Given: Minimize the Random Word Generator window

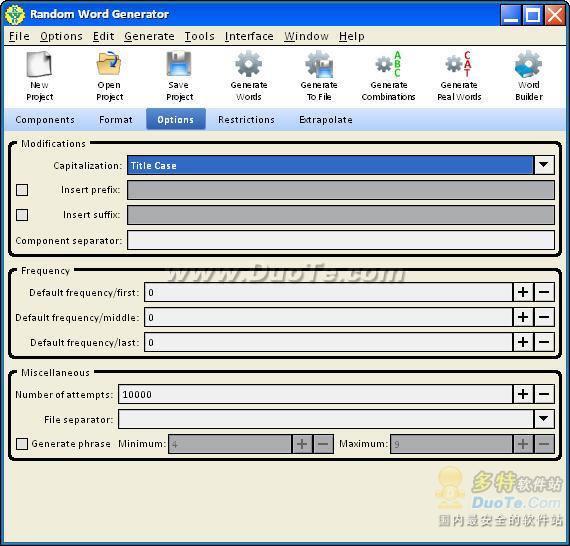Looking at the screenshot, I should pos(511,15).
